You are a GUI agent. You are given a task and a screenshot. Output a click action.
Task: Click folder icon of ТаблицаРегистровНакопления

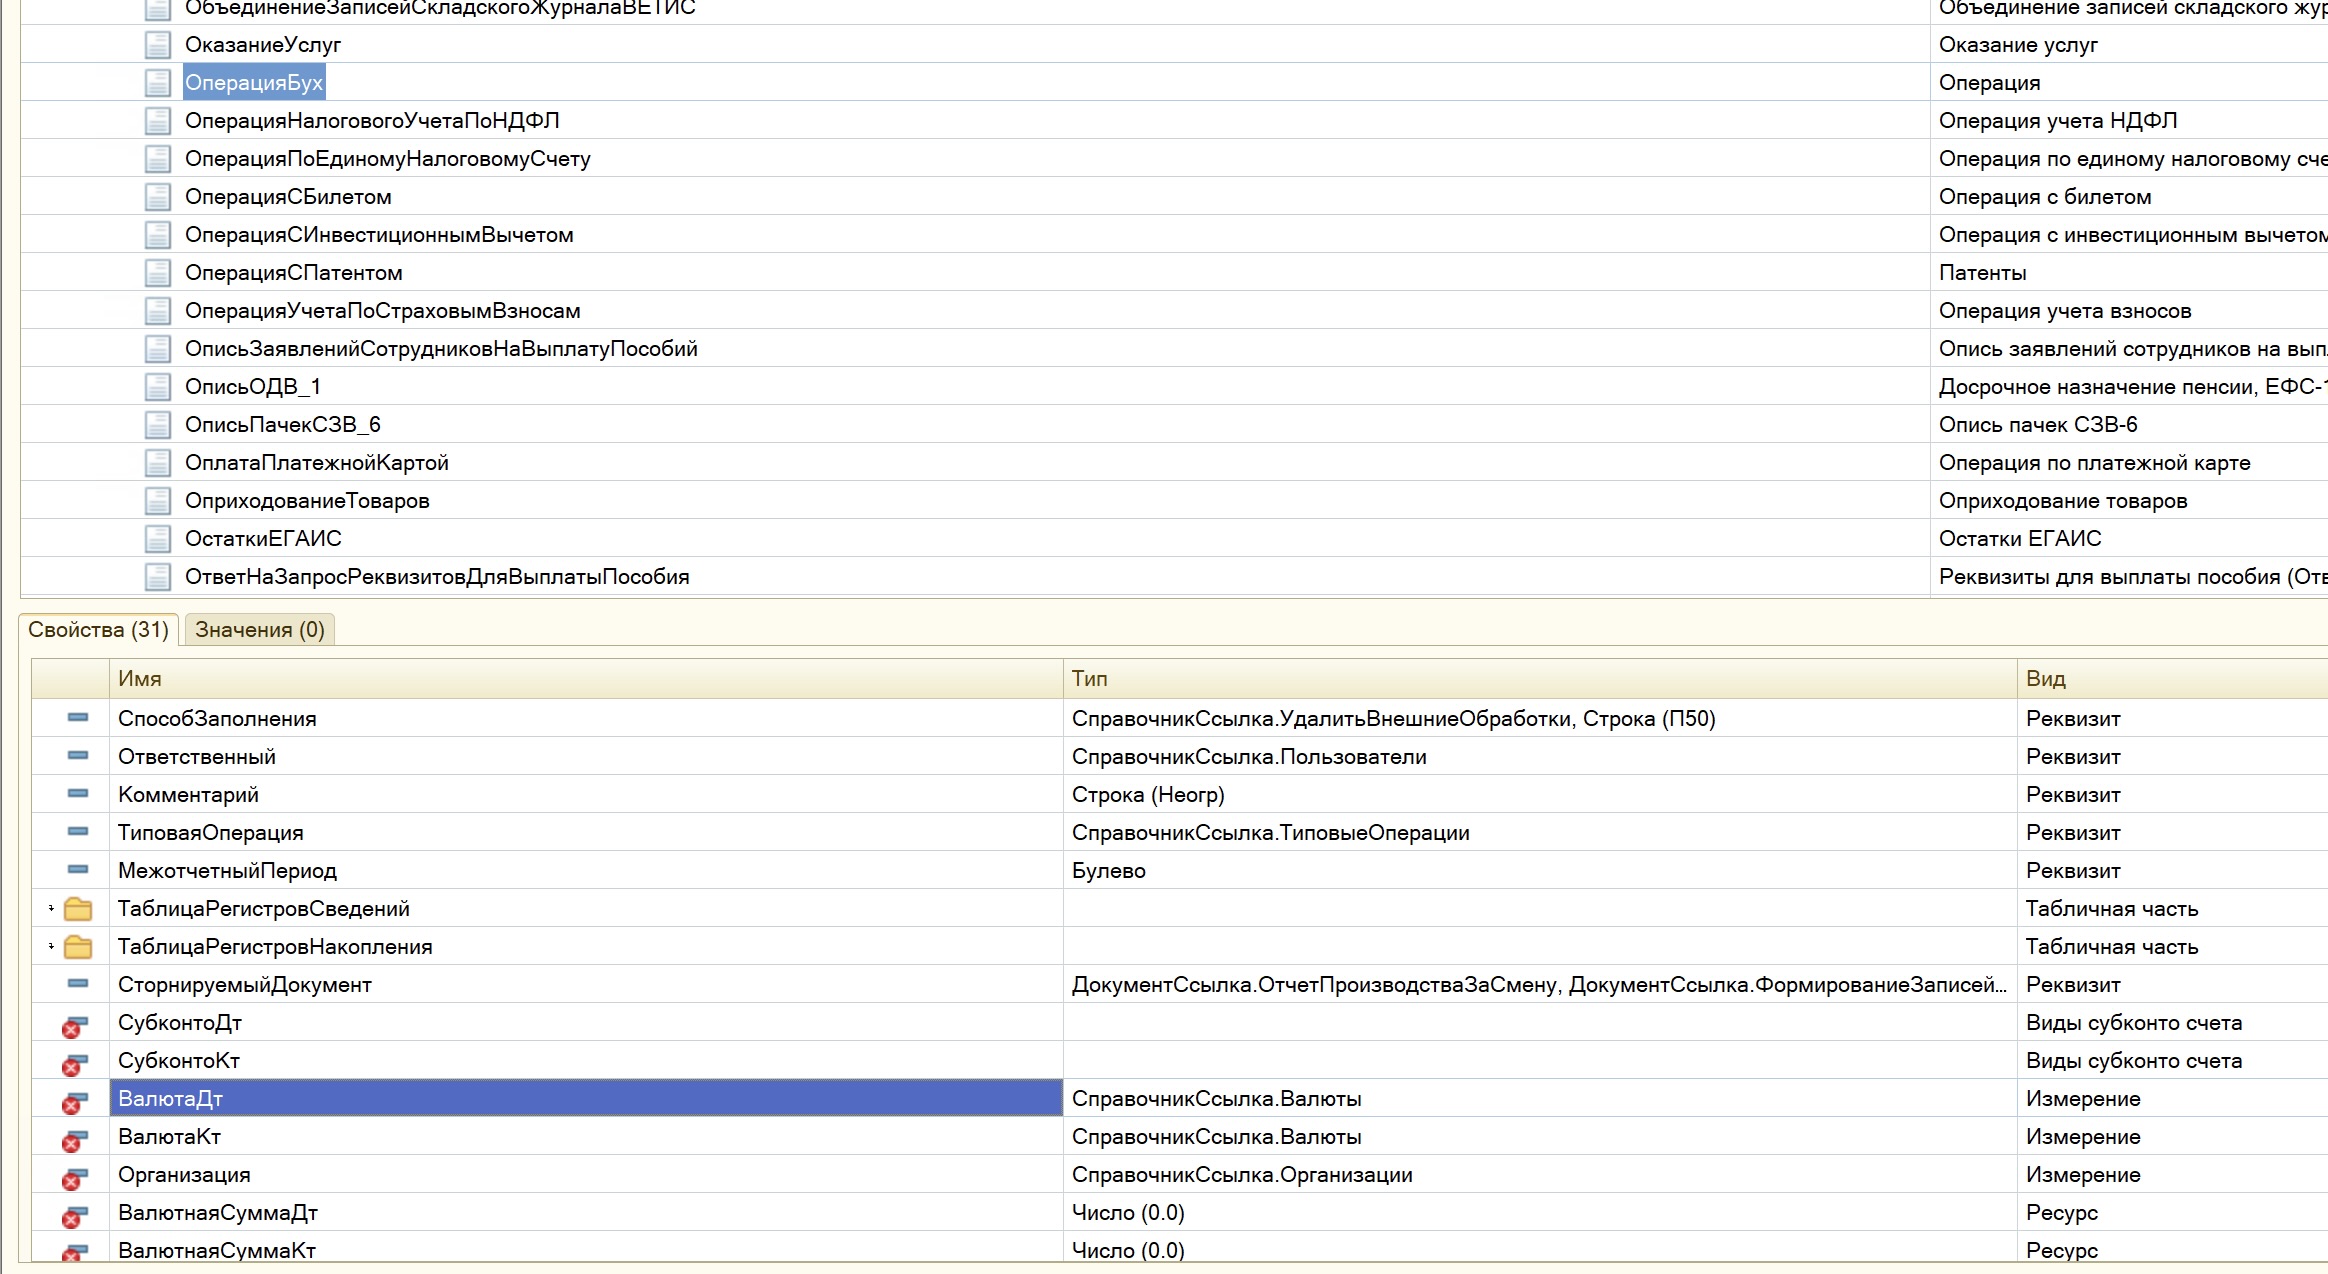78,947
